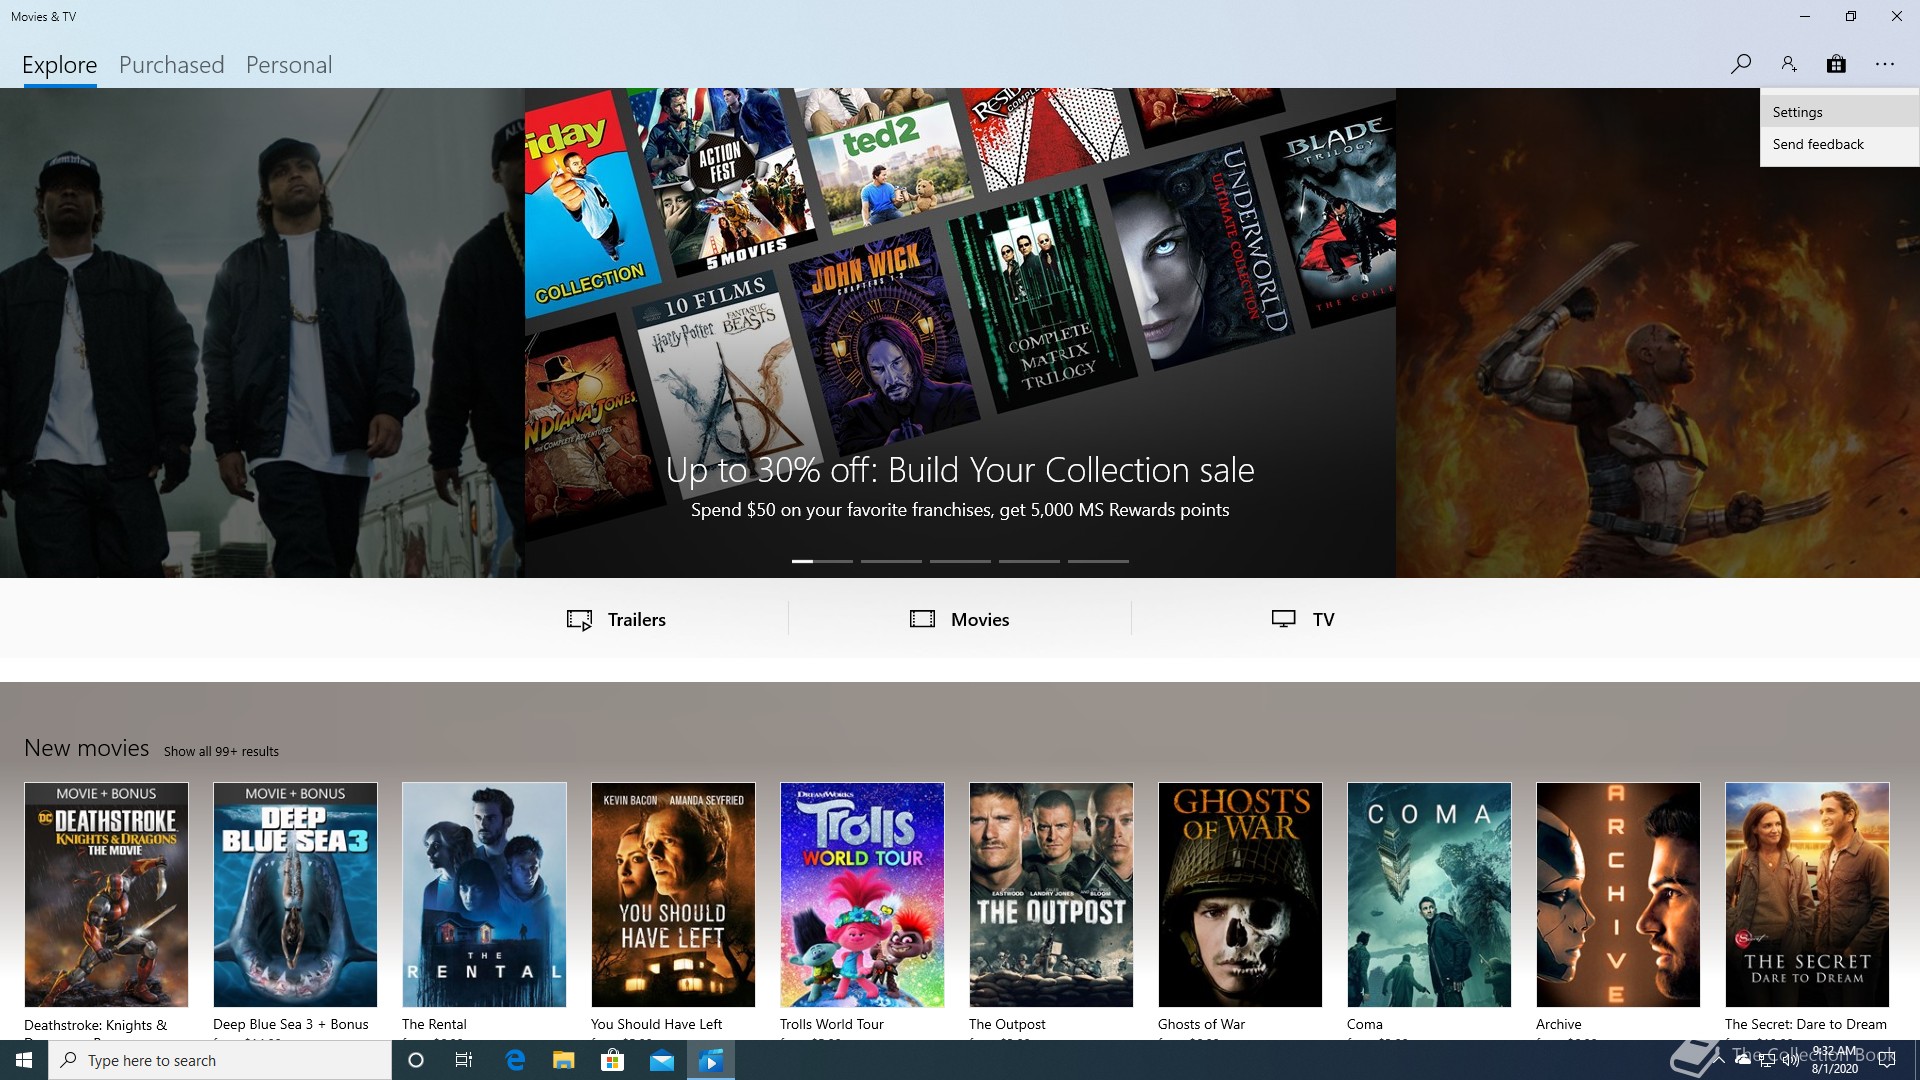Open the Purchased tab
The image size is (1920, 1080).
tap(172, 65)
